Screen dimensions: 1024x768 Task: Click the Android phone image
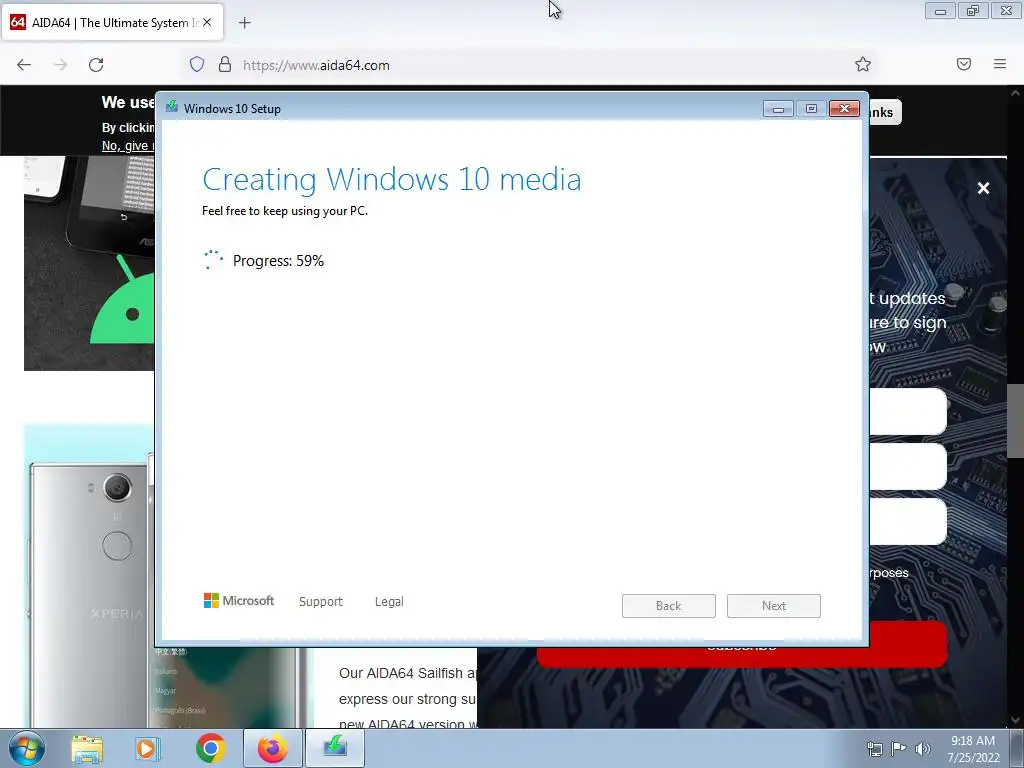[x=89, y=263]
